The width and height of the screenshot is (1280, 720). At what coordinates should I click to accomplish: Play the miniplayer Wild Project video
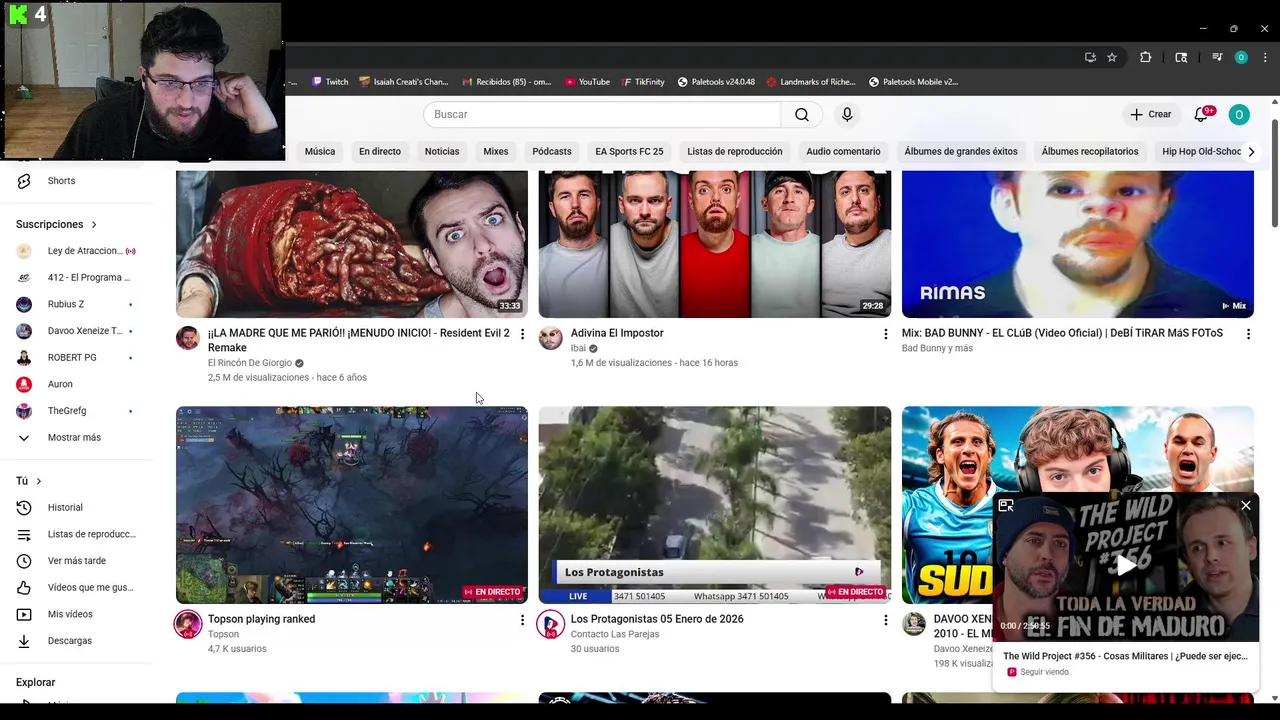click(1126, 566)
